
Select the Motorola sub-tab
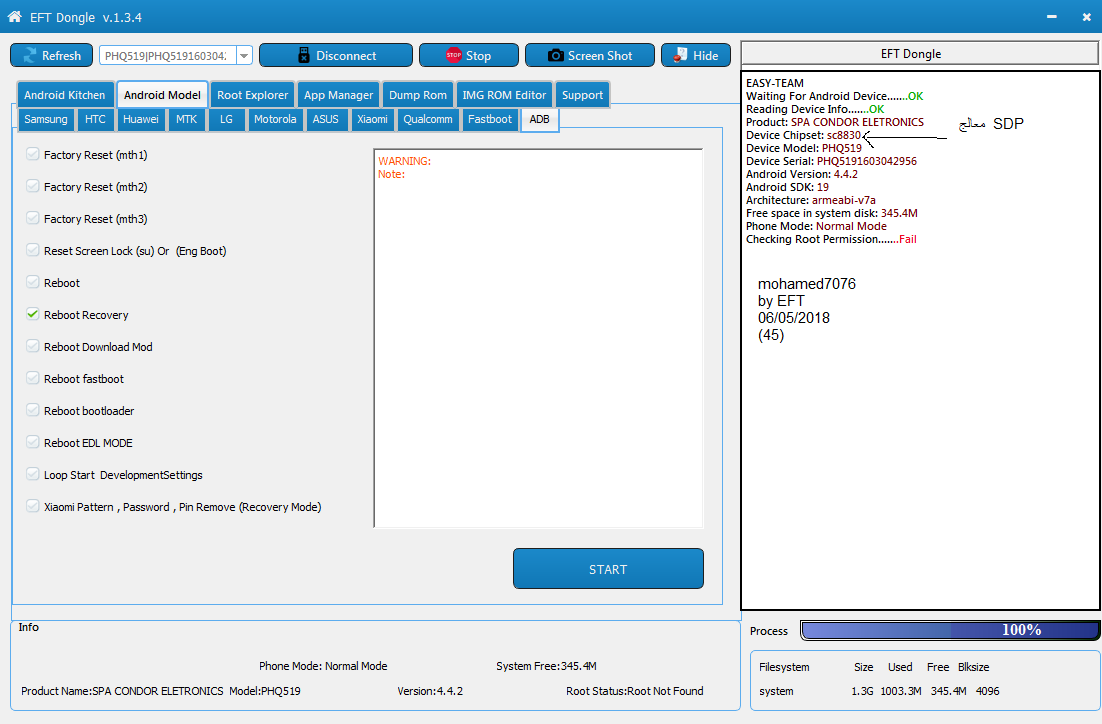coord(275,119)
